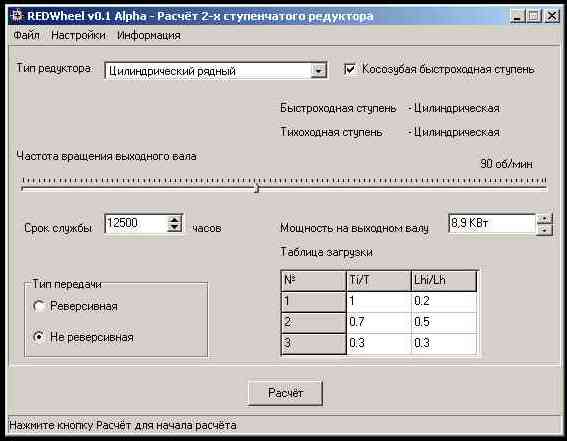Open the Информация menu

tap(149, 35)
